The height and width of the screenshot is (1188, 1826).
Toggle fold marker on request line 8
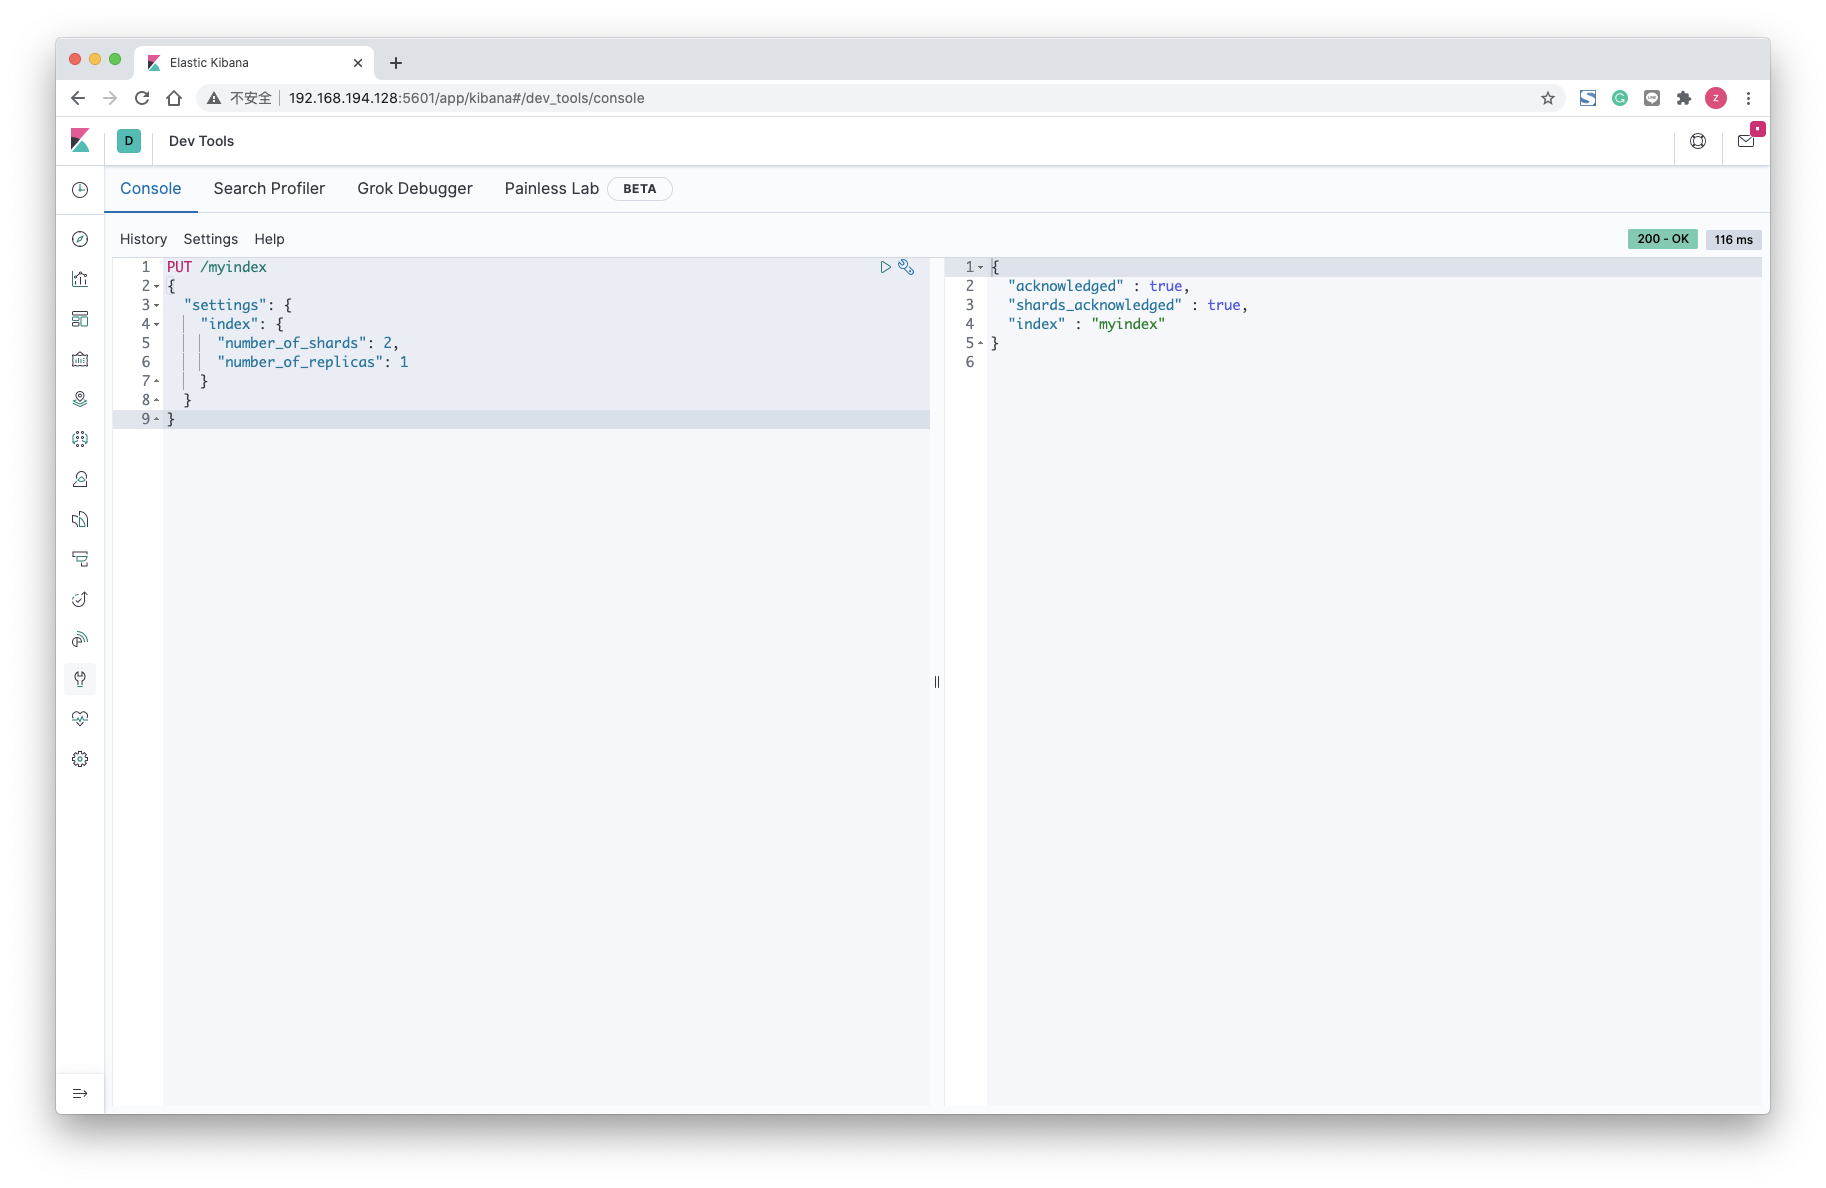pos(157,400)
